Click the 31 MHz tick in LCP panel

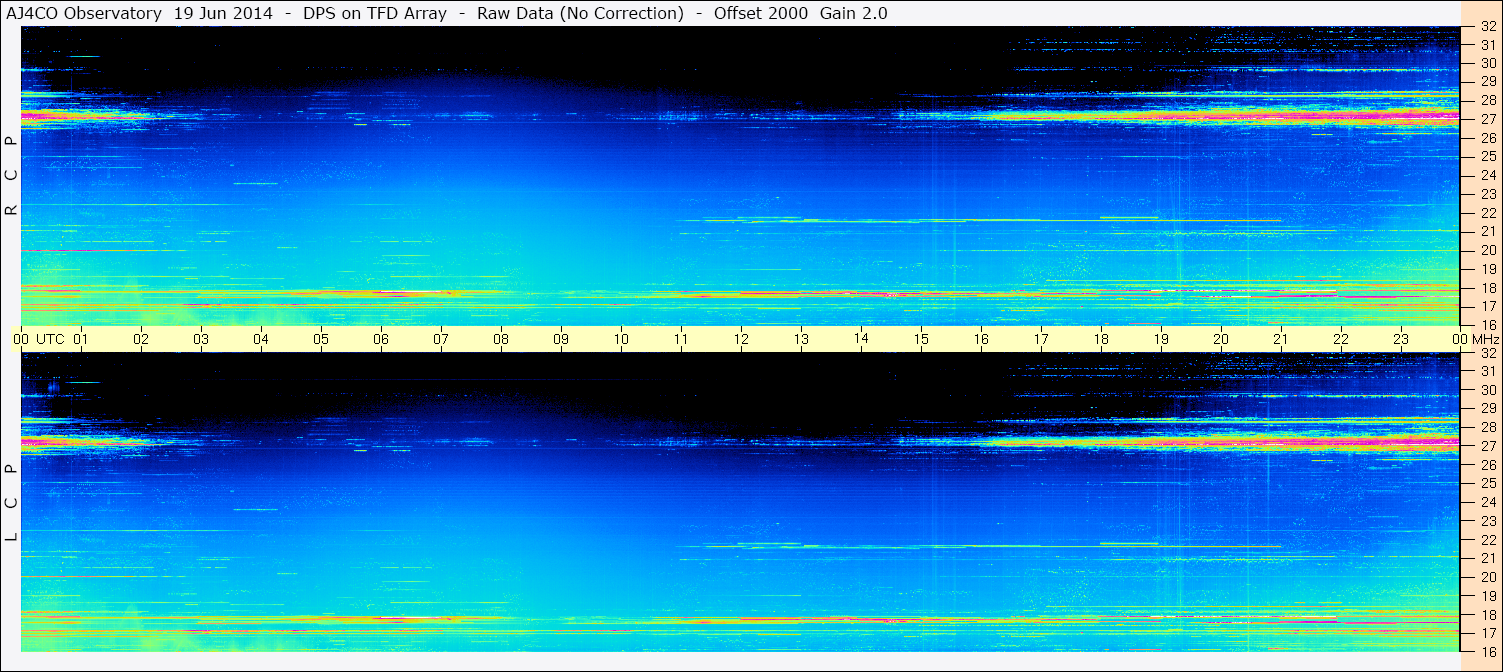point(1488,371)
